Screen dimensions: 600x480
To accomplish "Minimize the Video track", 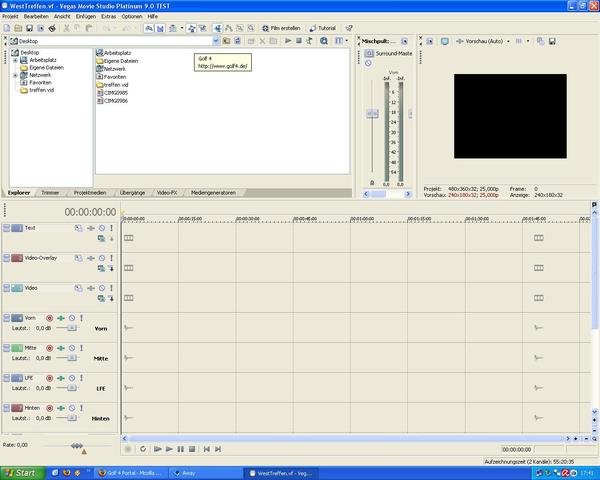I will (x=7, y=288).
